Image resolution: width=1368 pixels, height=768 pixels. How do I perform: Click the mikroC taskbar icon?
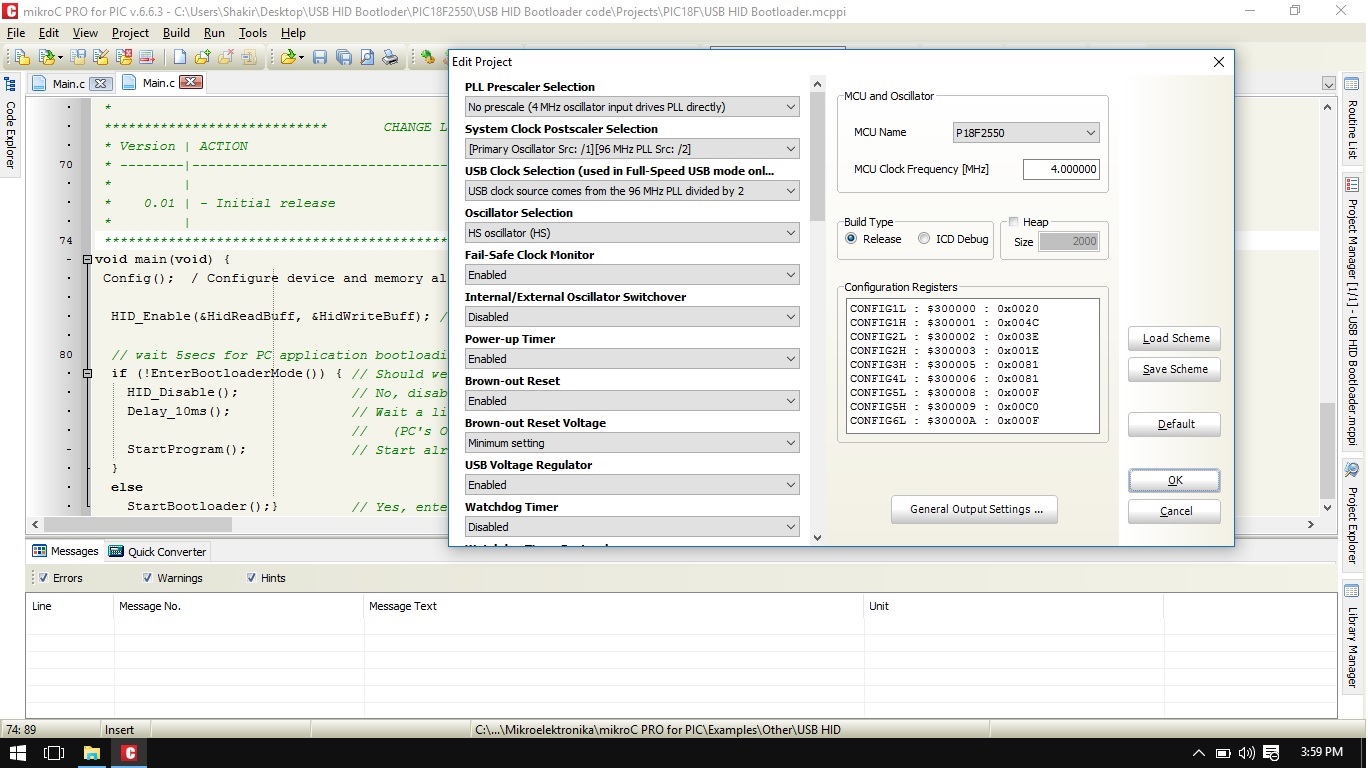tap(129, 752)
